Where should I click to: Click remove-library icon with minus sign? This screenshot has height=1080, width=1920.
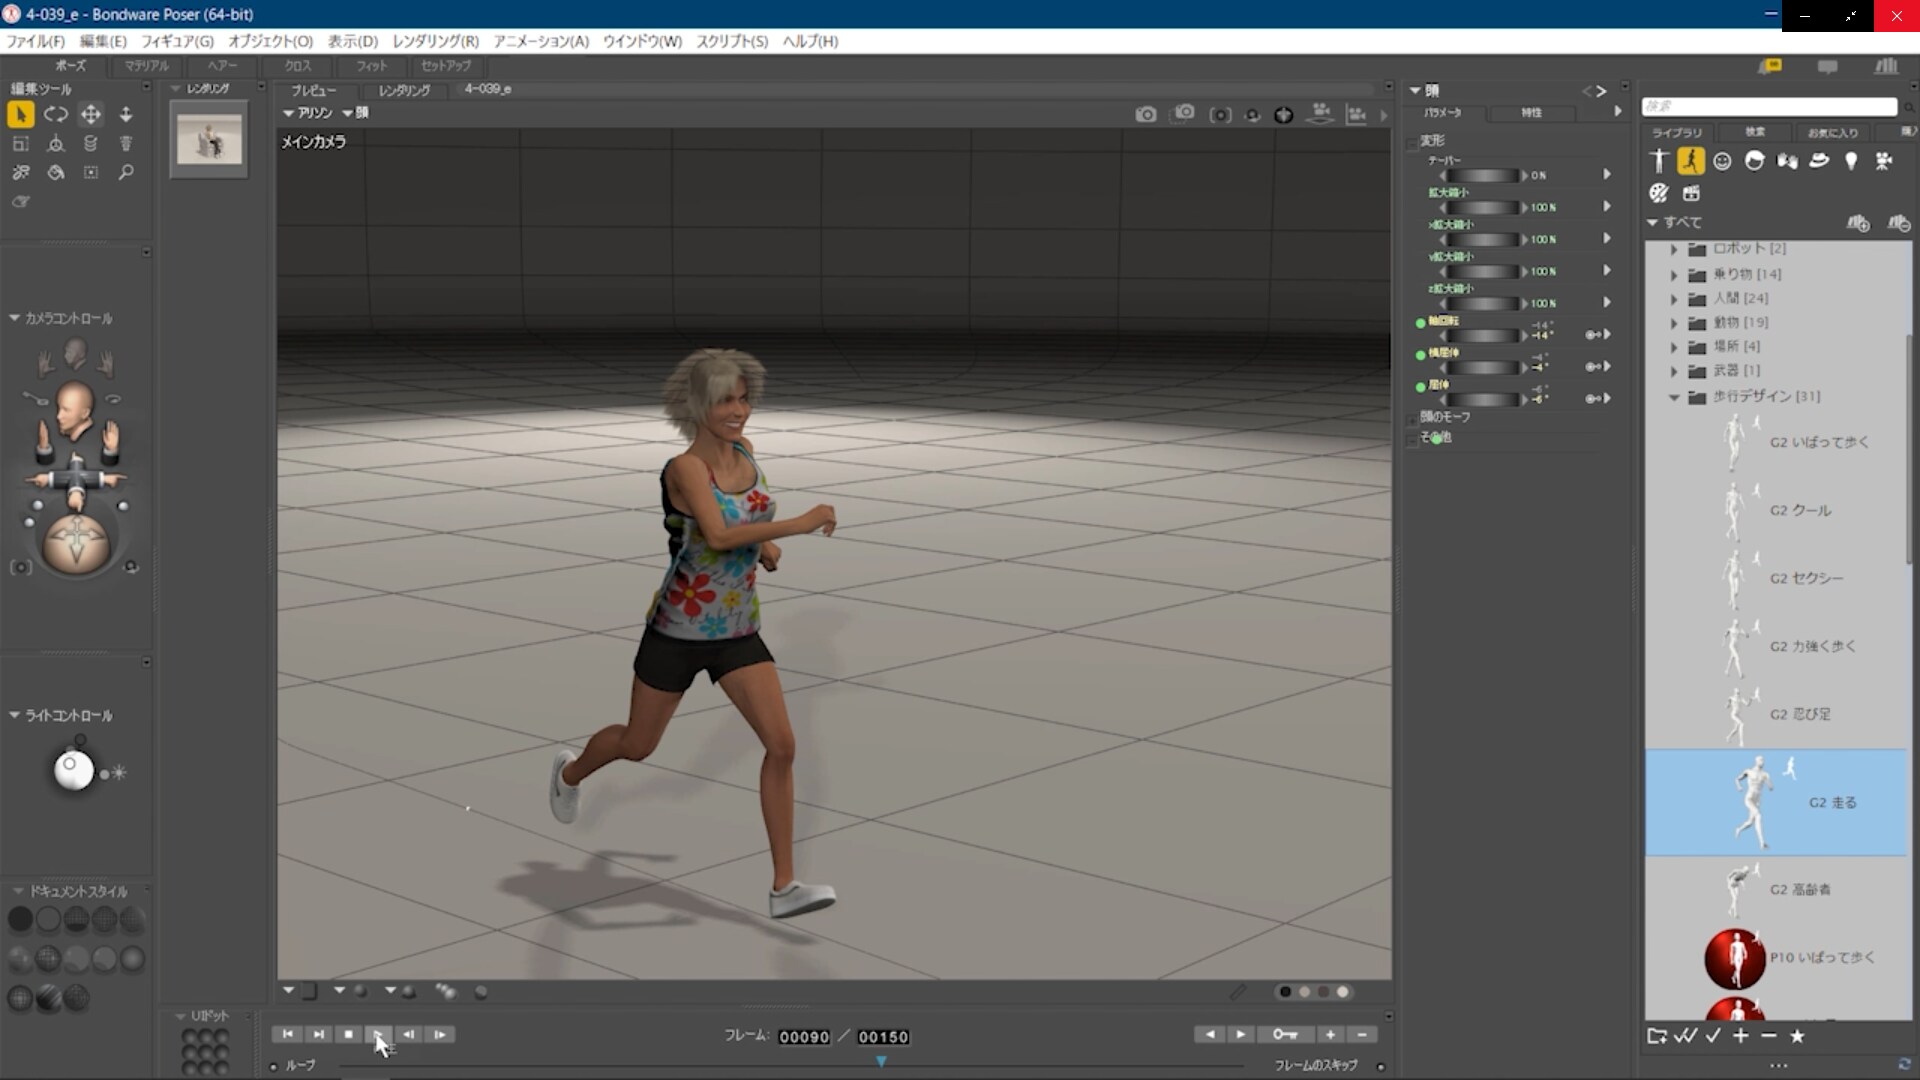tap(1899, 223)
